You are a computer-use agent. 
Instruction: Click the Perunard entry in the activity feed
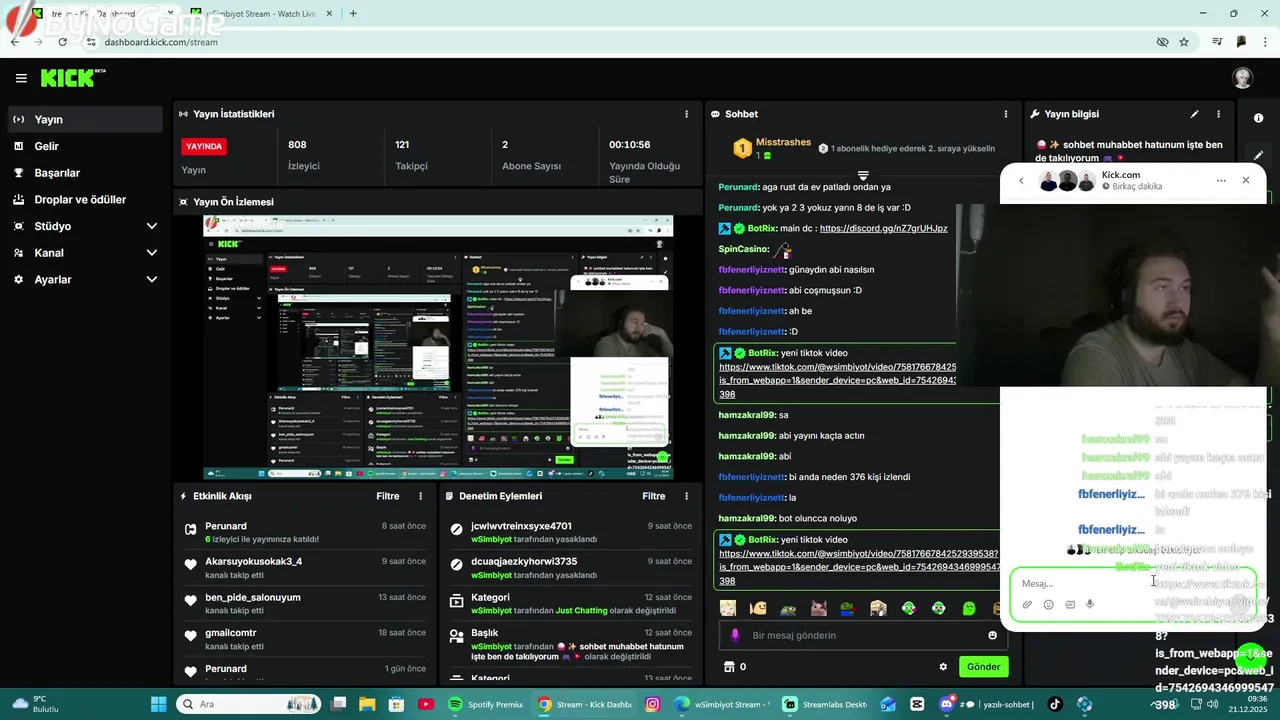pos(305,532)
